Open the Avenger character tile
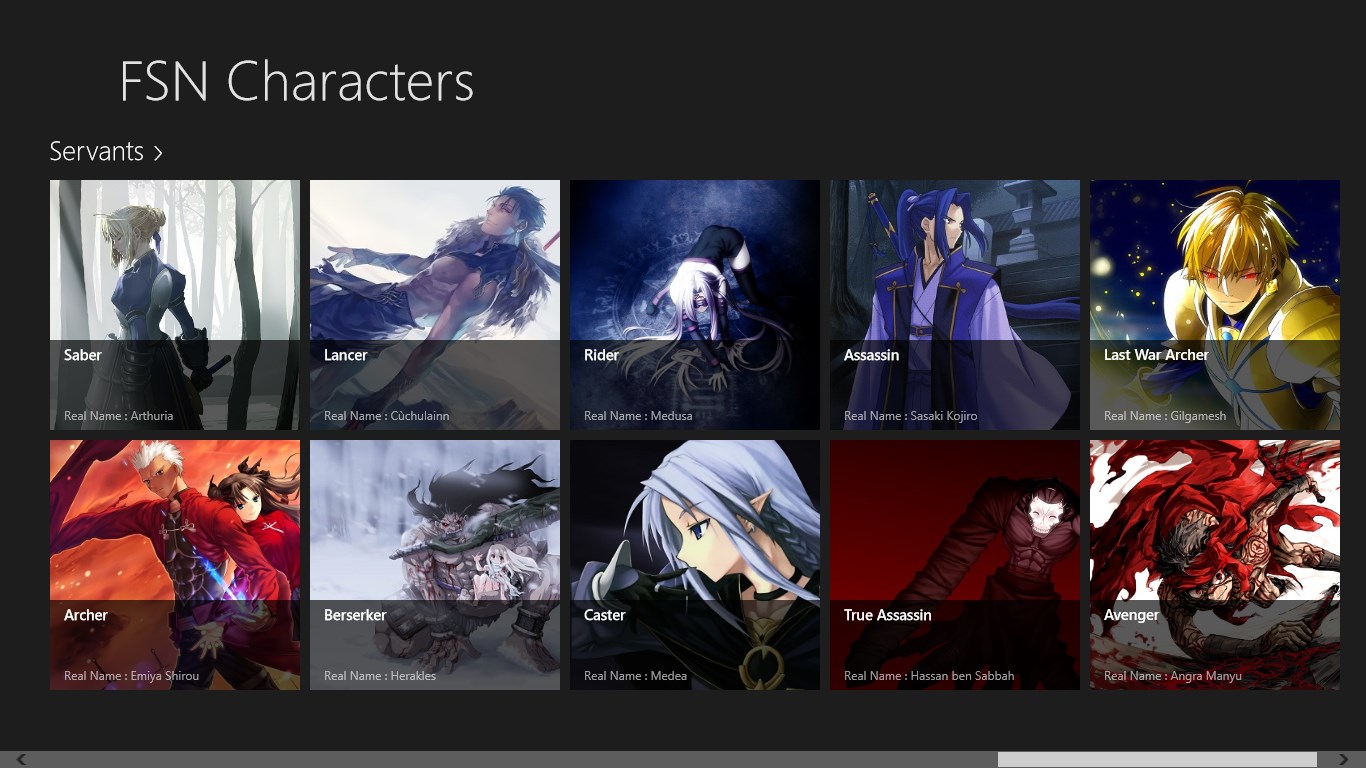This screenshot has height=768, width=1366. (1215, 565)
